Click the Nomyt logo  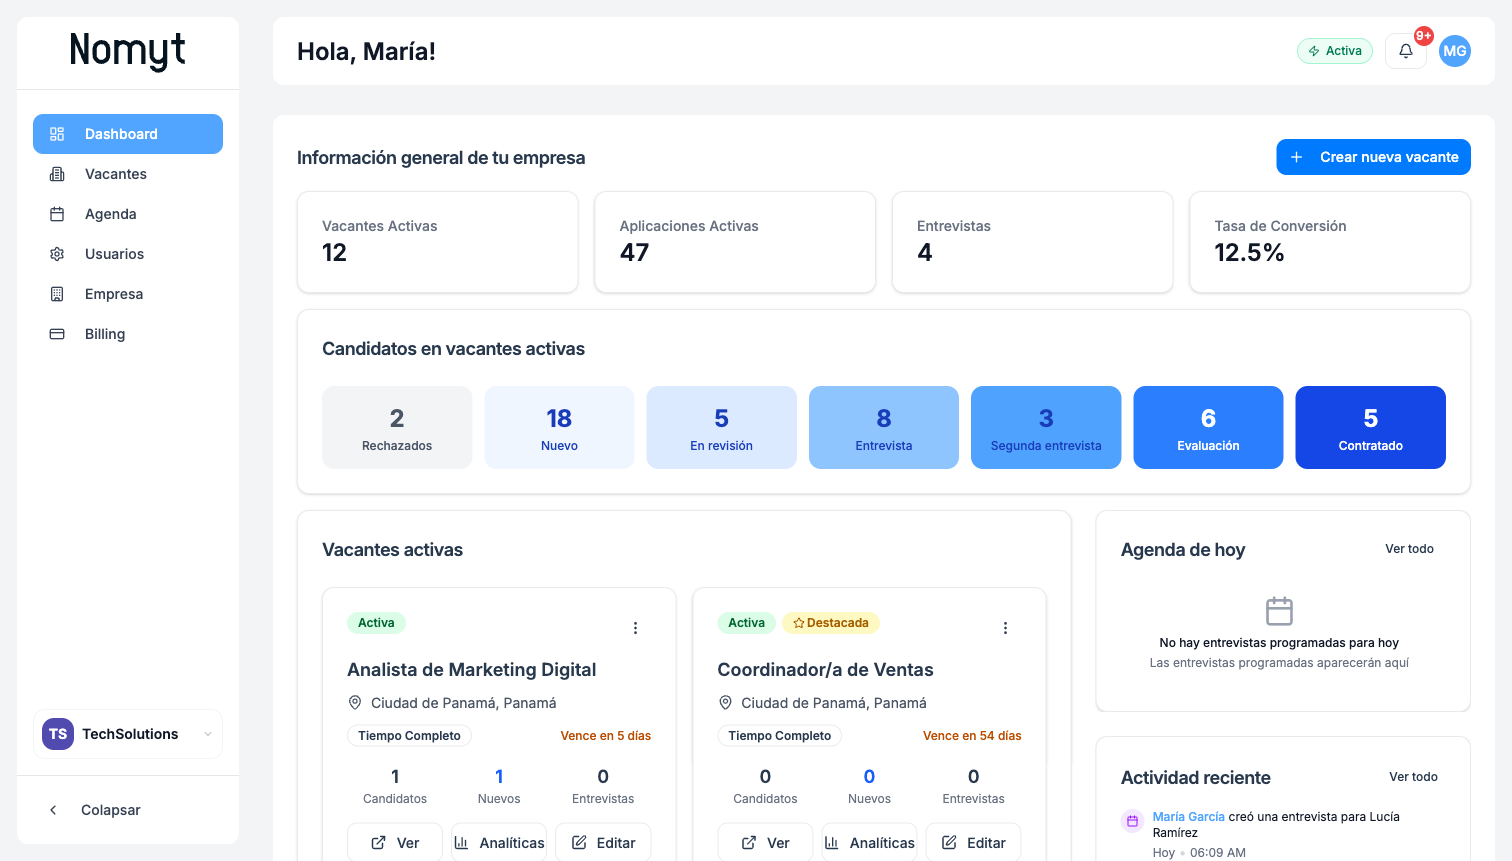click(127, 51)
